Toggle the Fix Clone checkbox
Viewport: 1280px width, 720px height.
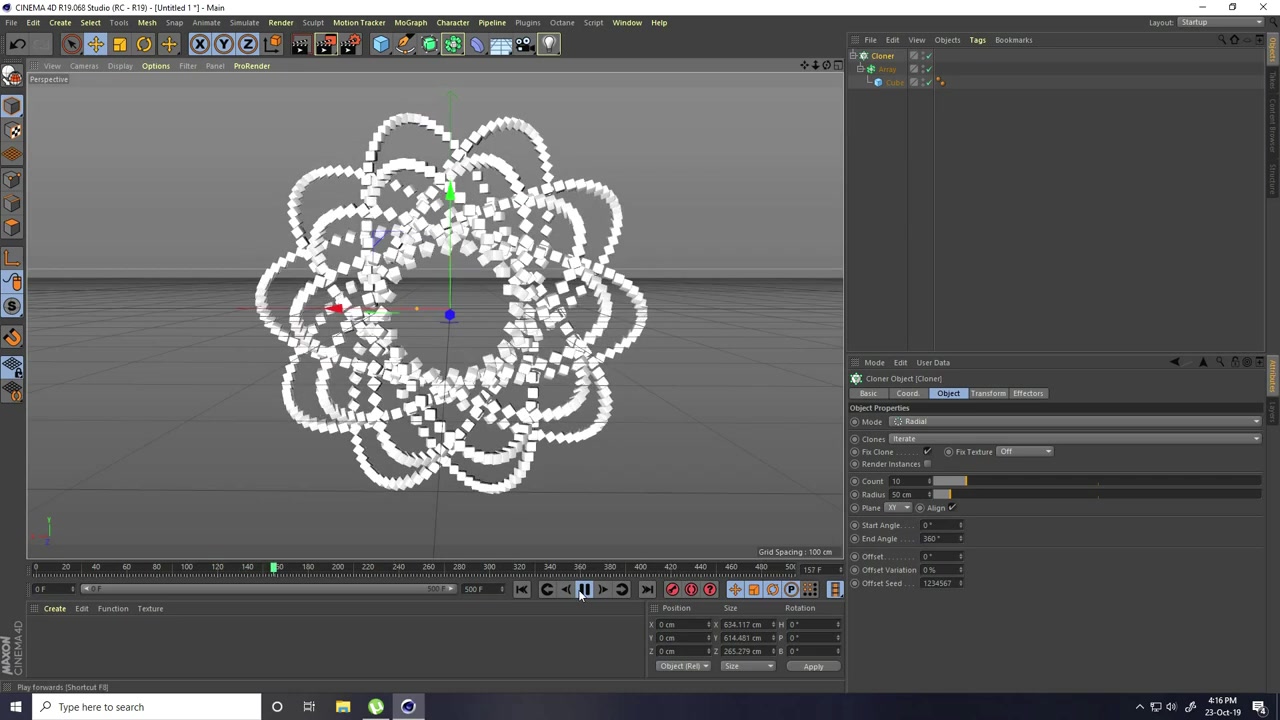[x=927, y=451]
